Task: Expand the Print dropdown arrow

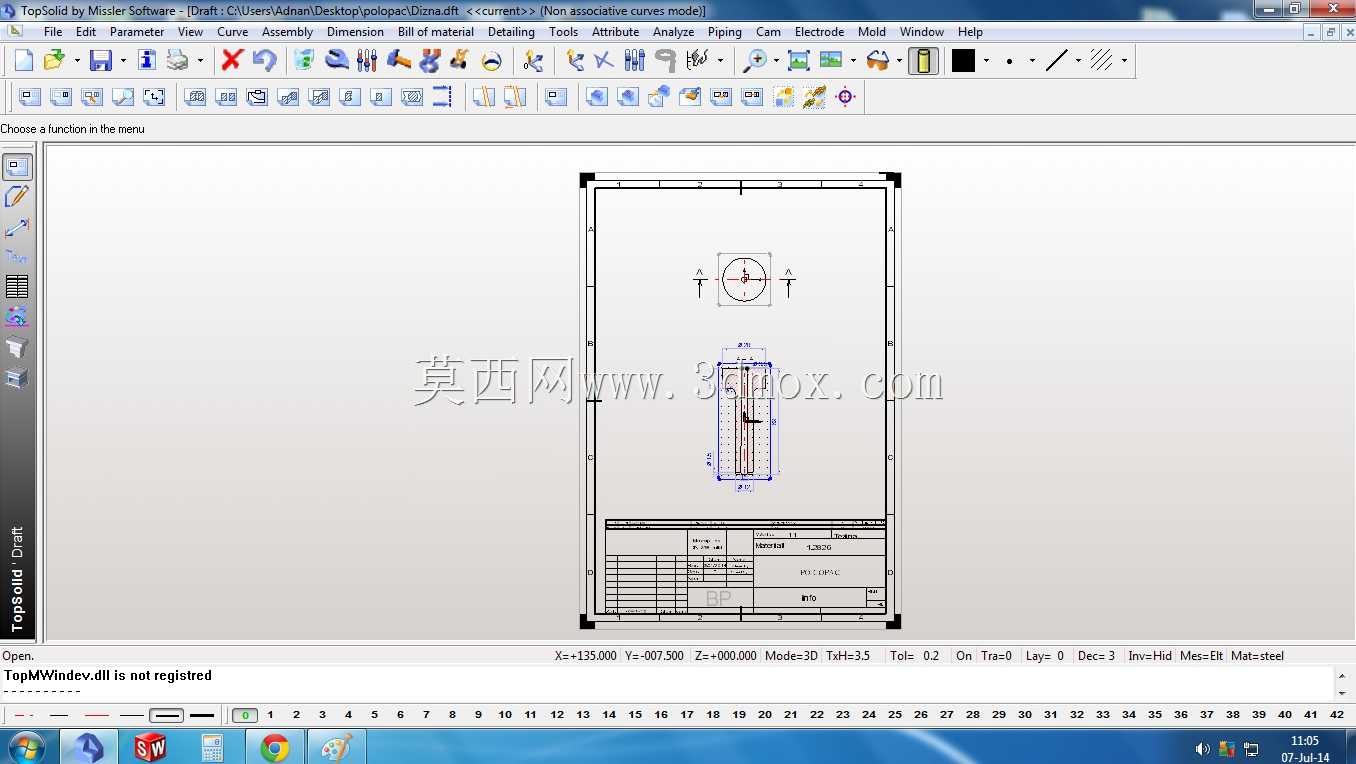Action: pos(200,61)
